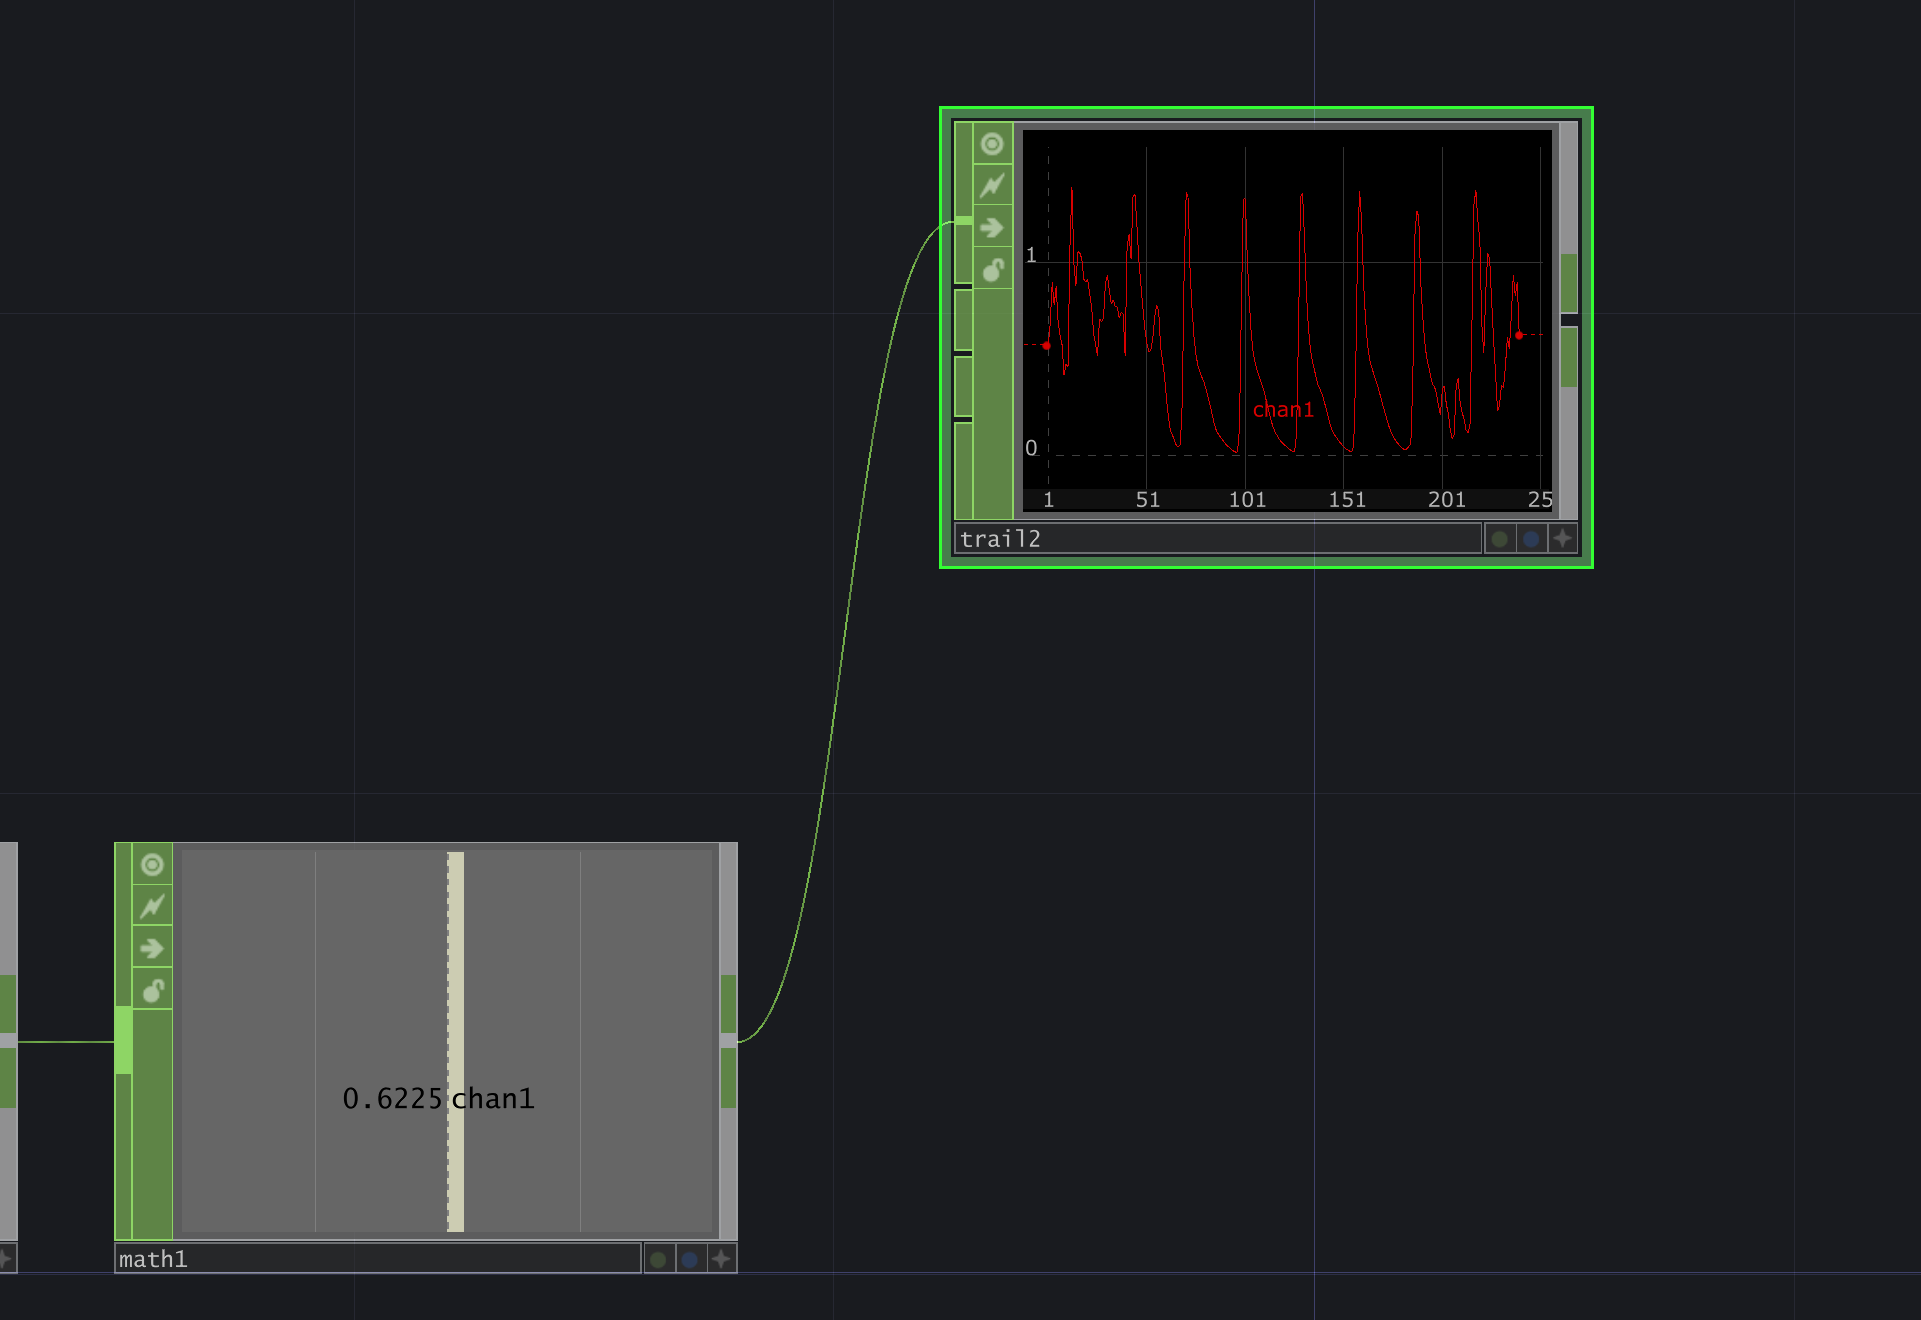Click the target-circle flag on math1 node
Screen dimensions: 1921x1320
(152, 865)
